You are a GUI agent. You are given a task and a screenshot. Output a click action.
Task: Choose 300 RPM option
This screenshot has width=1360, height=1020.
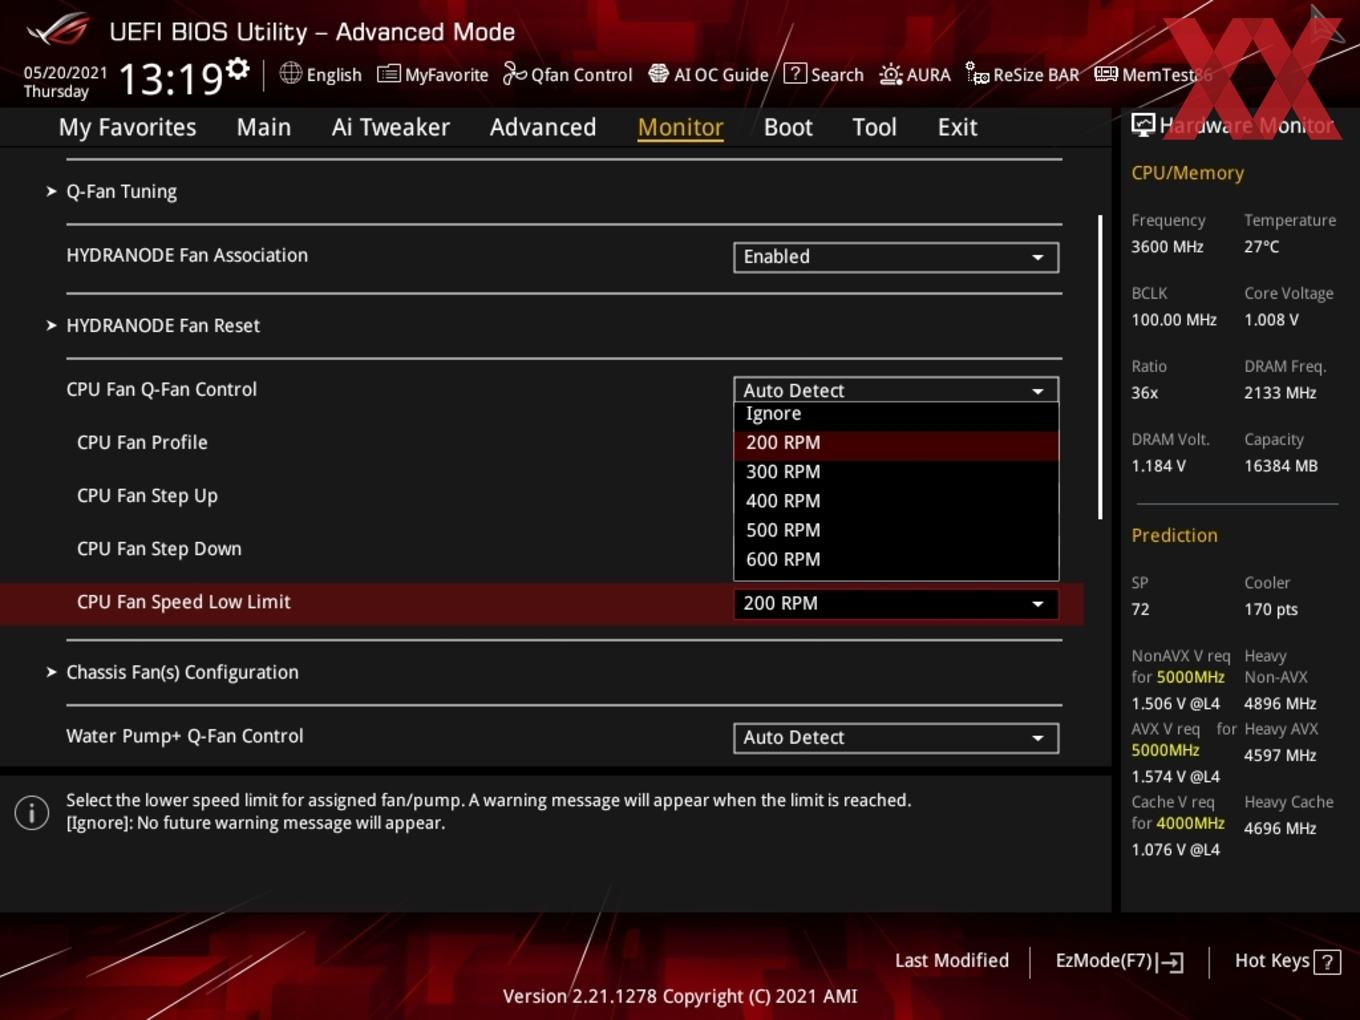point(896,472)
